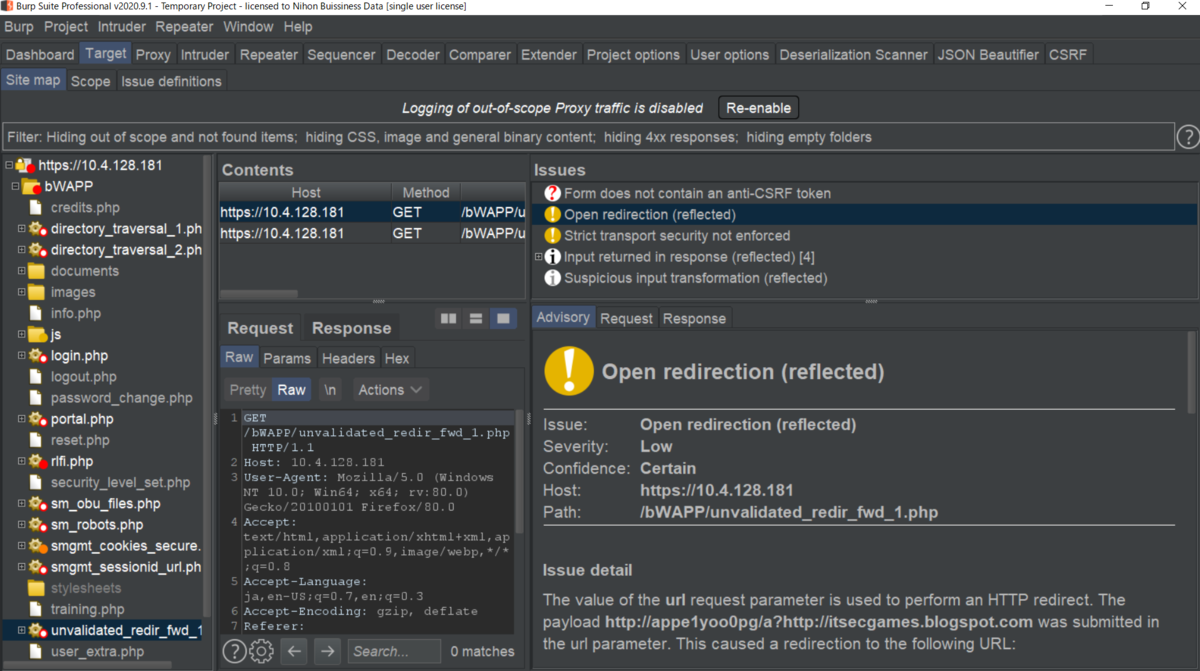The image size is (1200, 671).
Task: Expand the images folder node
Action: click(21, 292)
